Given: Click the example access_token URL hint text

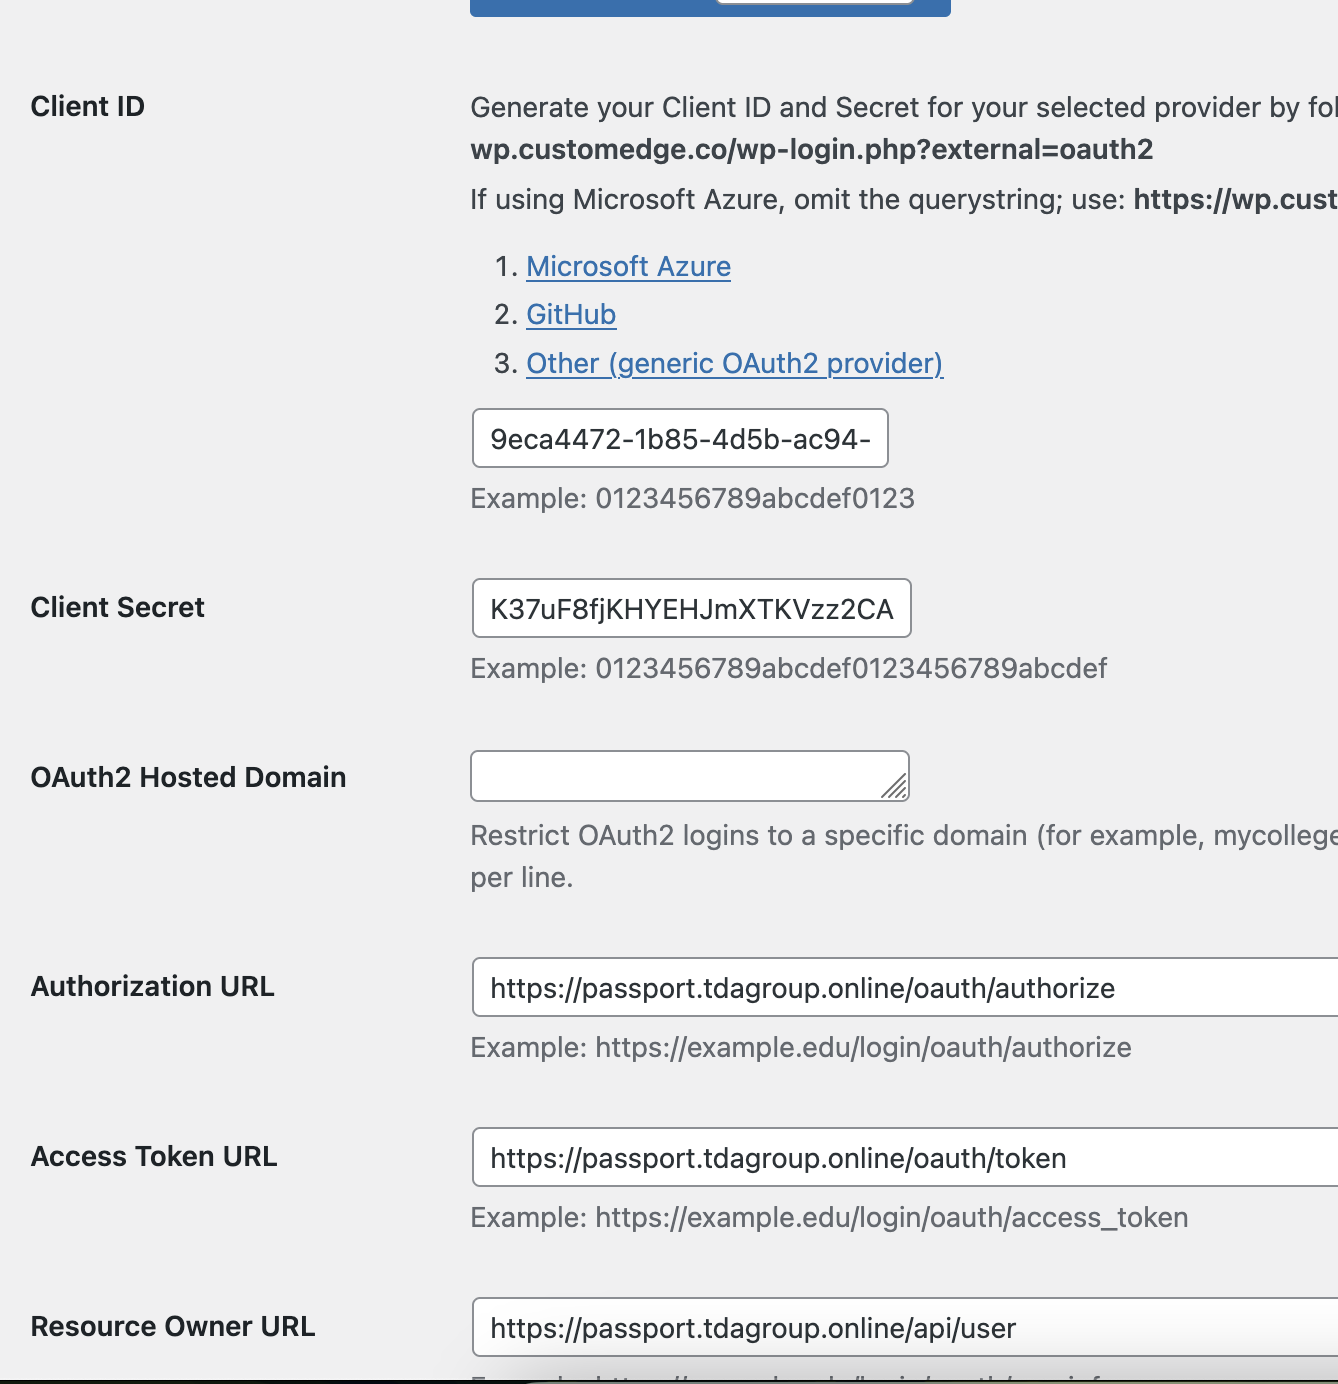Looking at the screenshot, I should point(829,1218).
